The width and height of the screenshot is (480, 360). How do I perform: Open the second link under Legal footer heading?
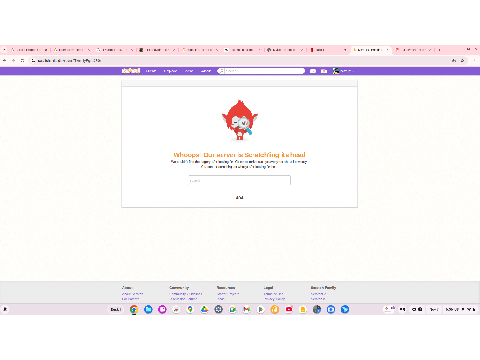275,299
